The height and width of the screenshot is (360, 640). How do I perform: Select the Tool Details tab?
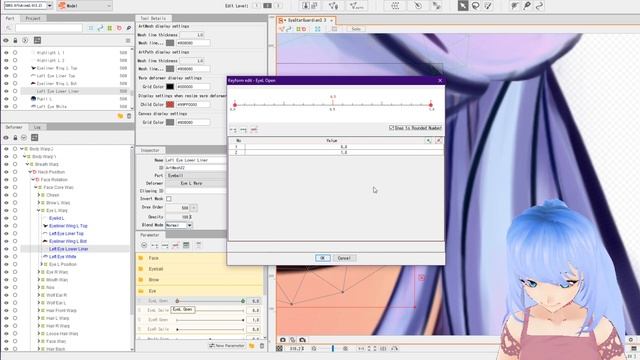153,18
